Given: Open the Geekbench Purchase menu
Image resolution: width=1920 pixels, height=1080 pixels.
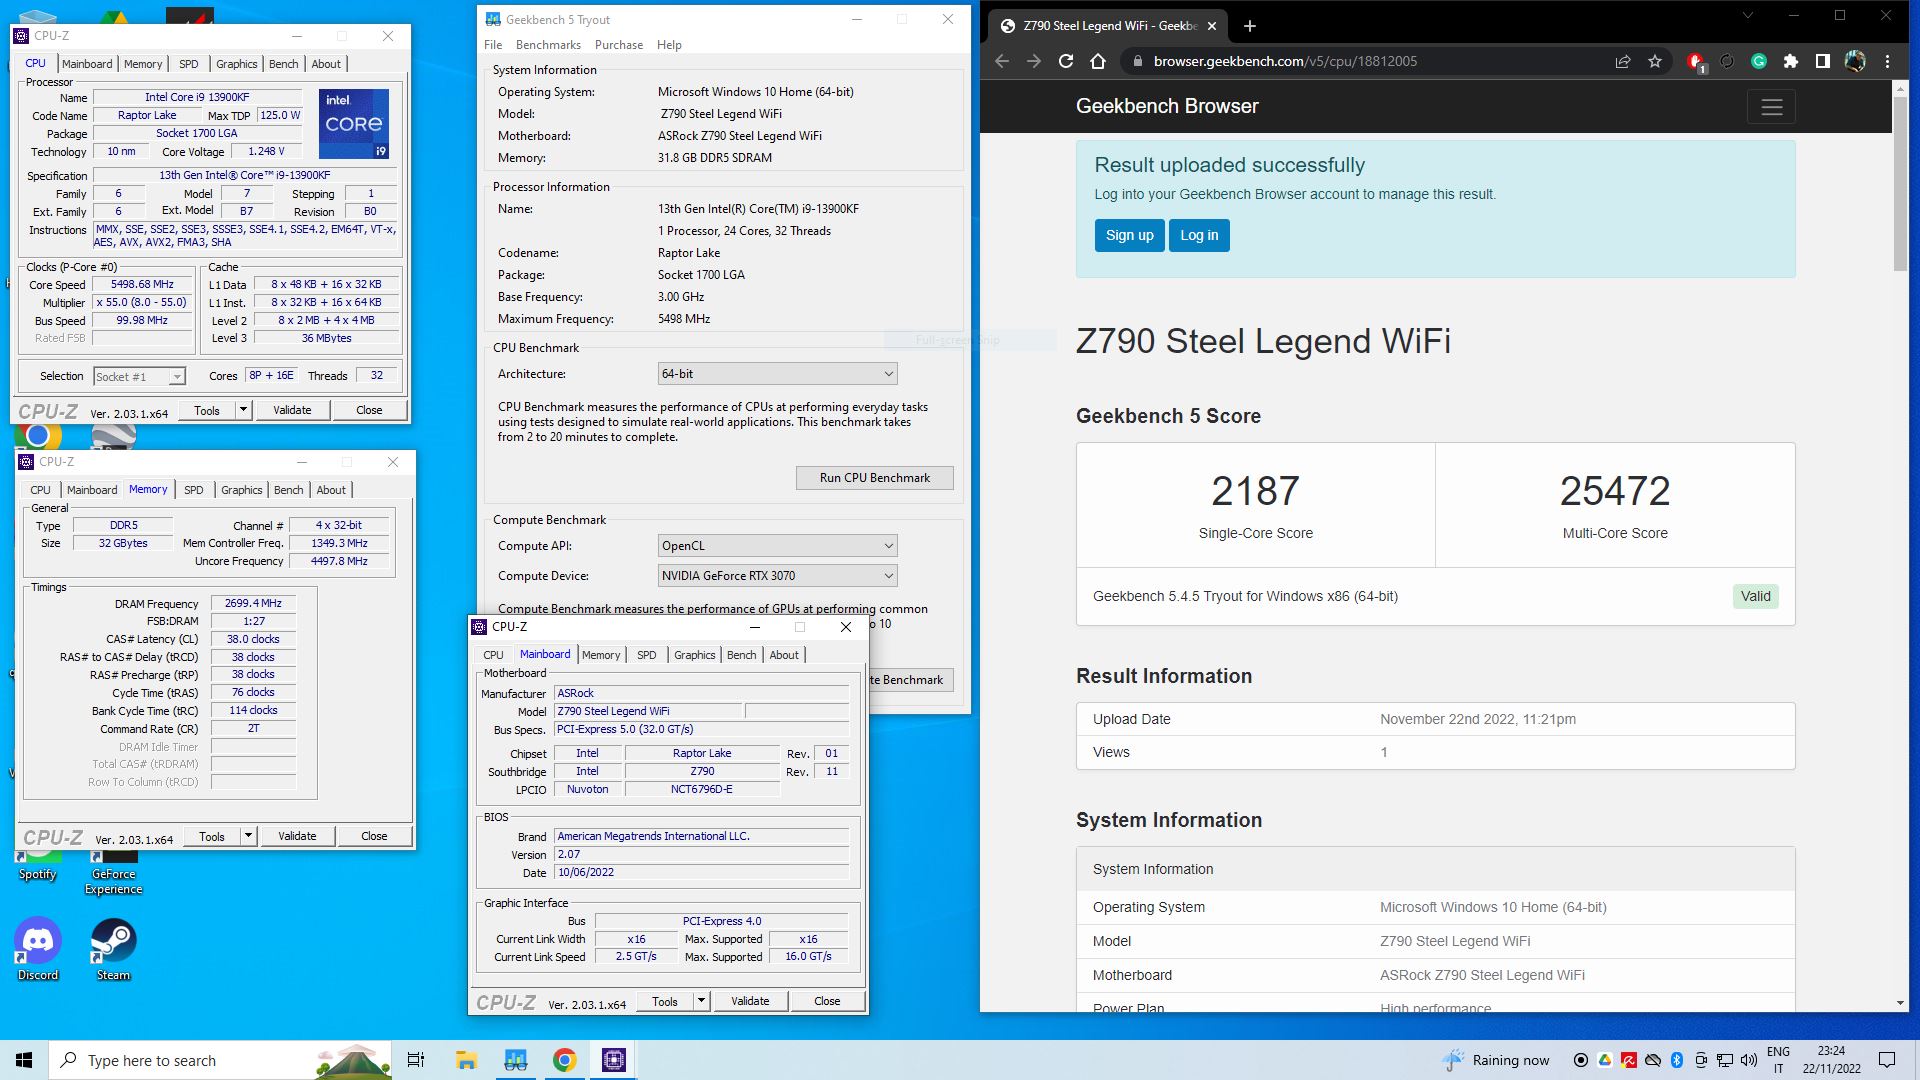Looking at the screenshot, I should [619, 45].
